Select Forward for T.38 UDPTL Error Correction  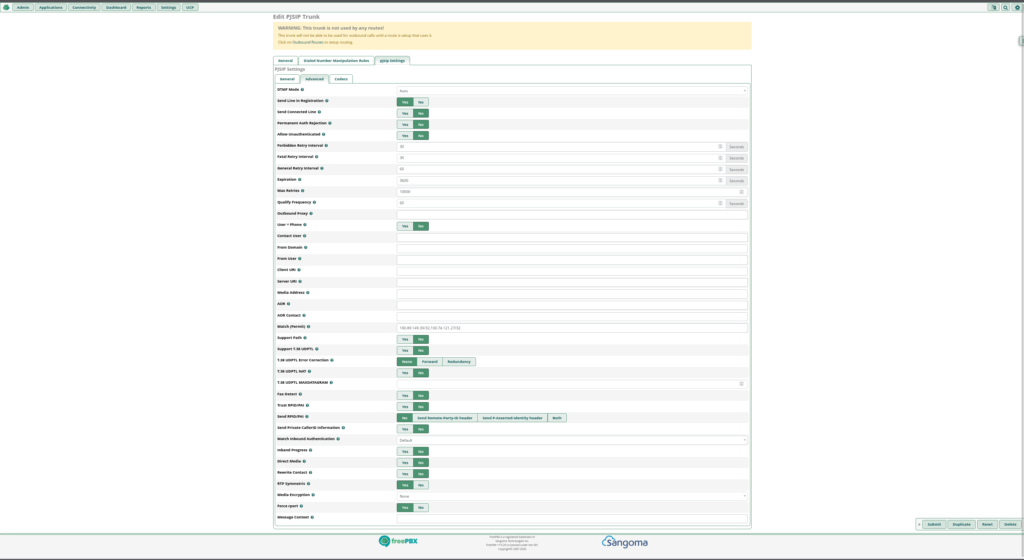click(430, 361)
